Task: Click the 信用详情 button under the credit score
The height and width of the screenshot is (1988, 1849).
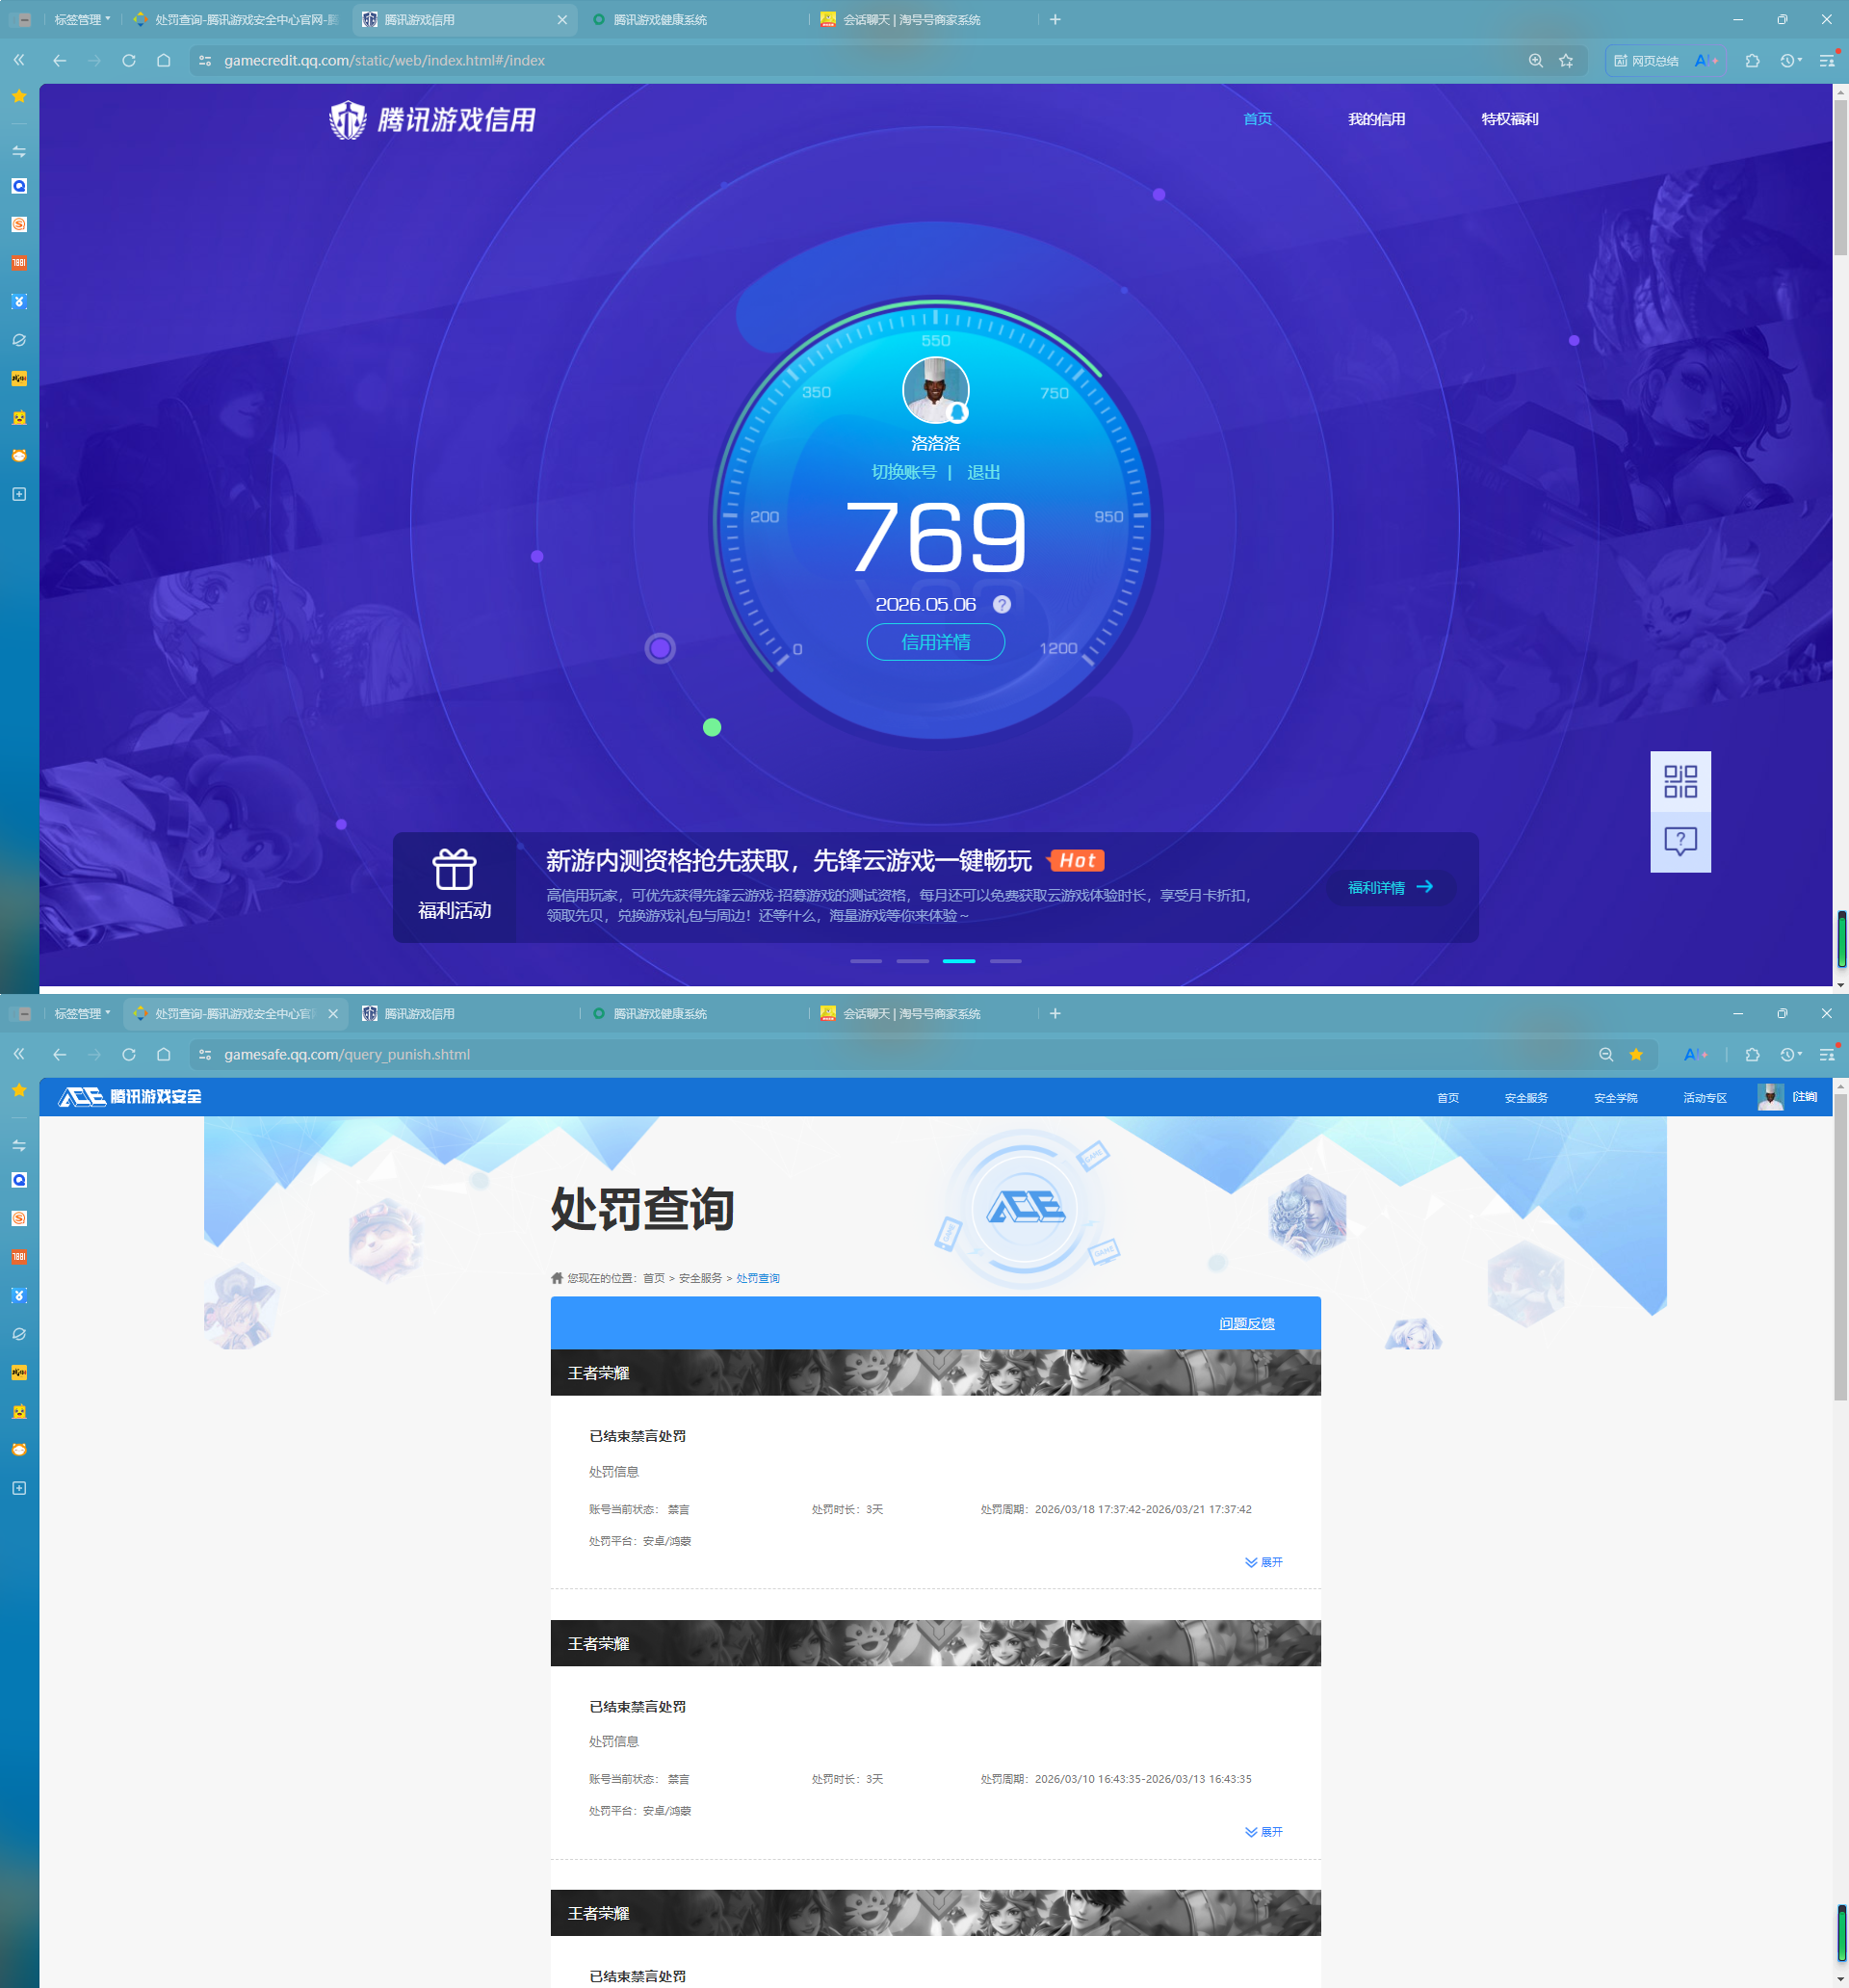Action: click(x=935, y=642)
